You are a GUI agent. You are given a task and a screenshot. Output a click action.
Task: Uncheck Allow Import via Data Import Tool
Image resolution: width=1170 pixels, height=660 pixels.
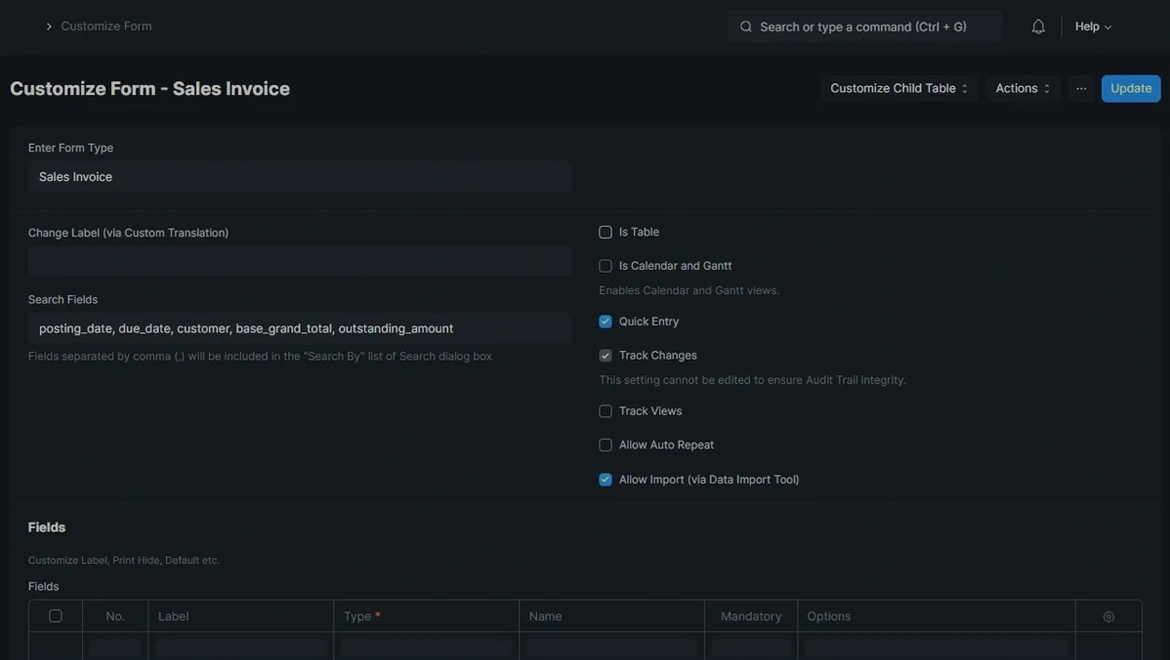(605, 480)
